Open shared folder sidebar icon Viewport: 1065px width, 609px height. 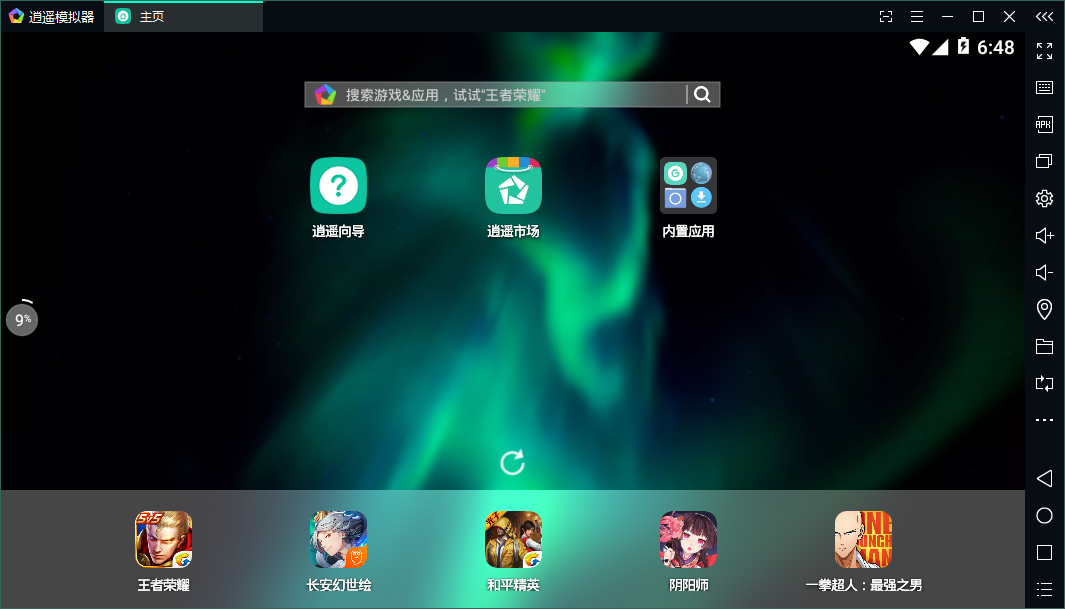tap(1044, 346)
